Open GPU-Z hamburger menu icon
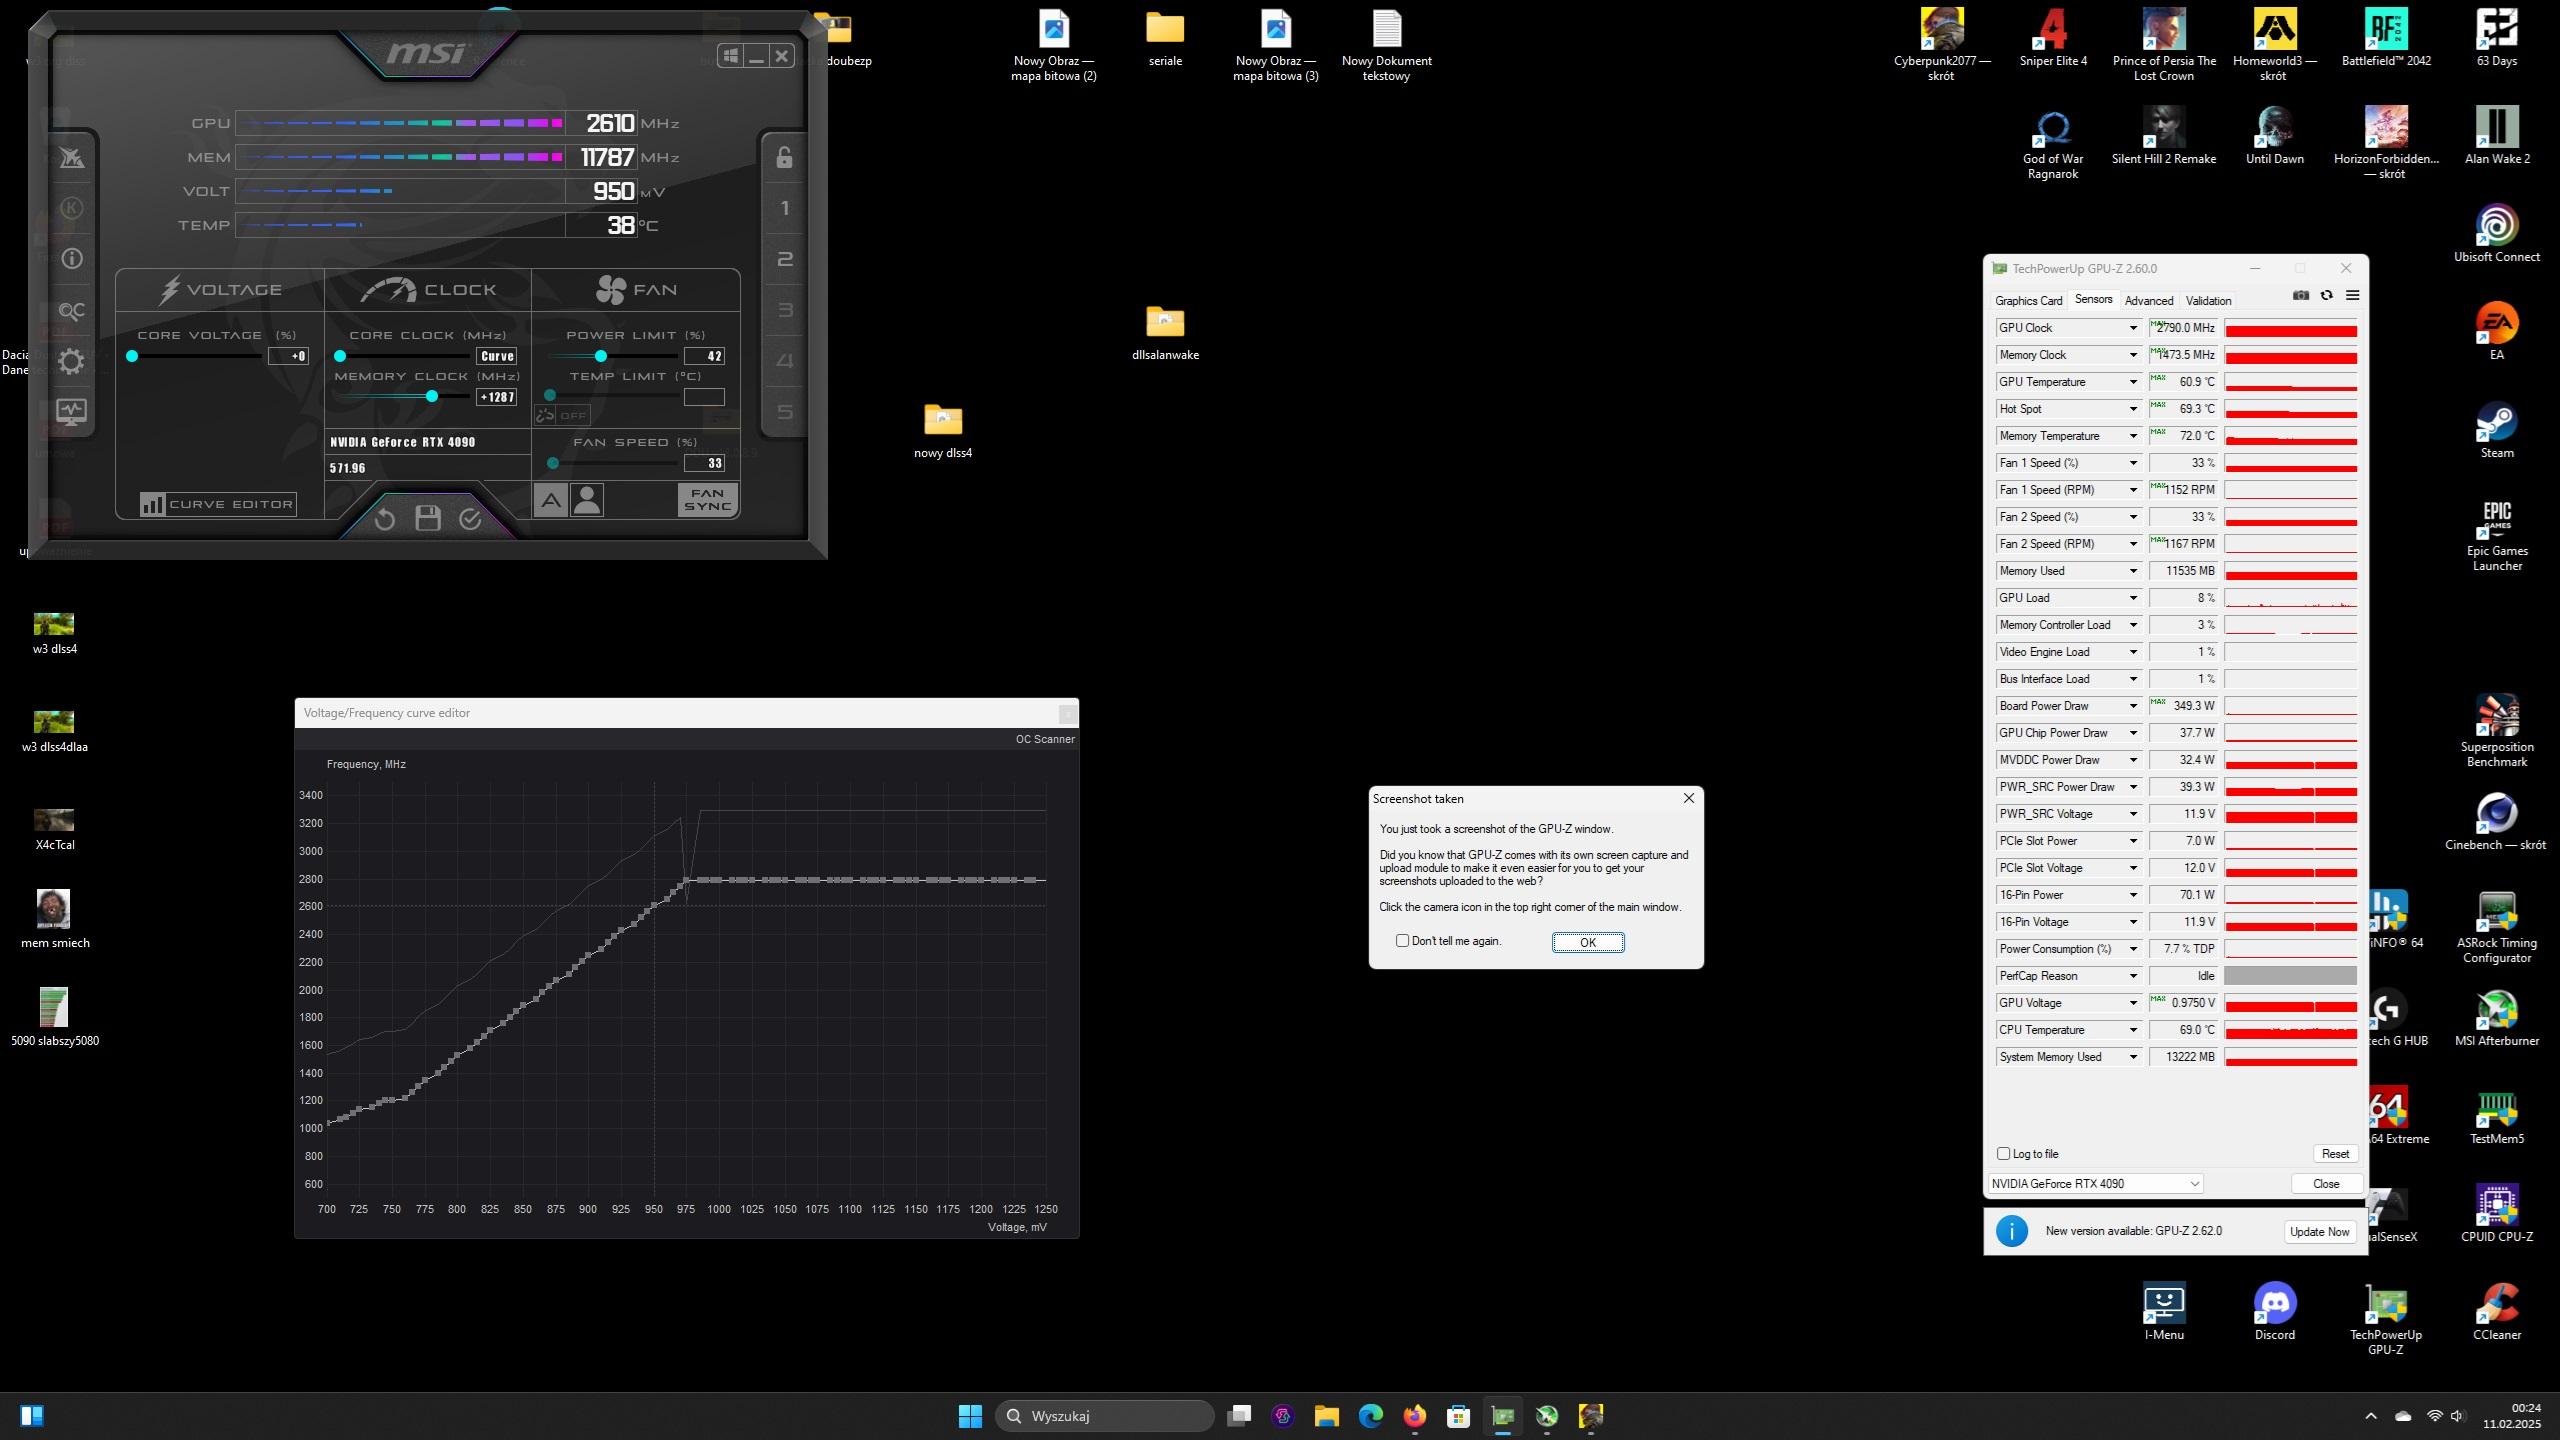This screenshot has height=1440, width=2560. 2353,296
